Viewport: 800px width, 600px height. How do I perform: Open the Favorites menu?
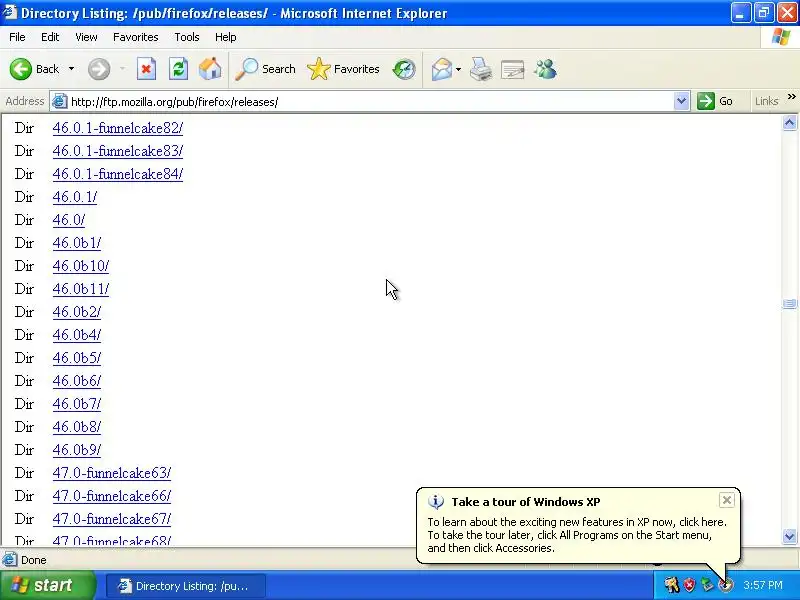[136, 37]
